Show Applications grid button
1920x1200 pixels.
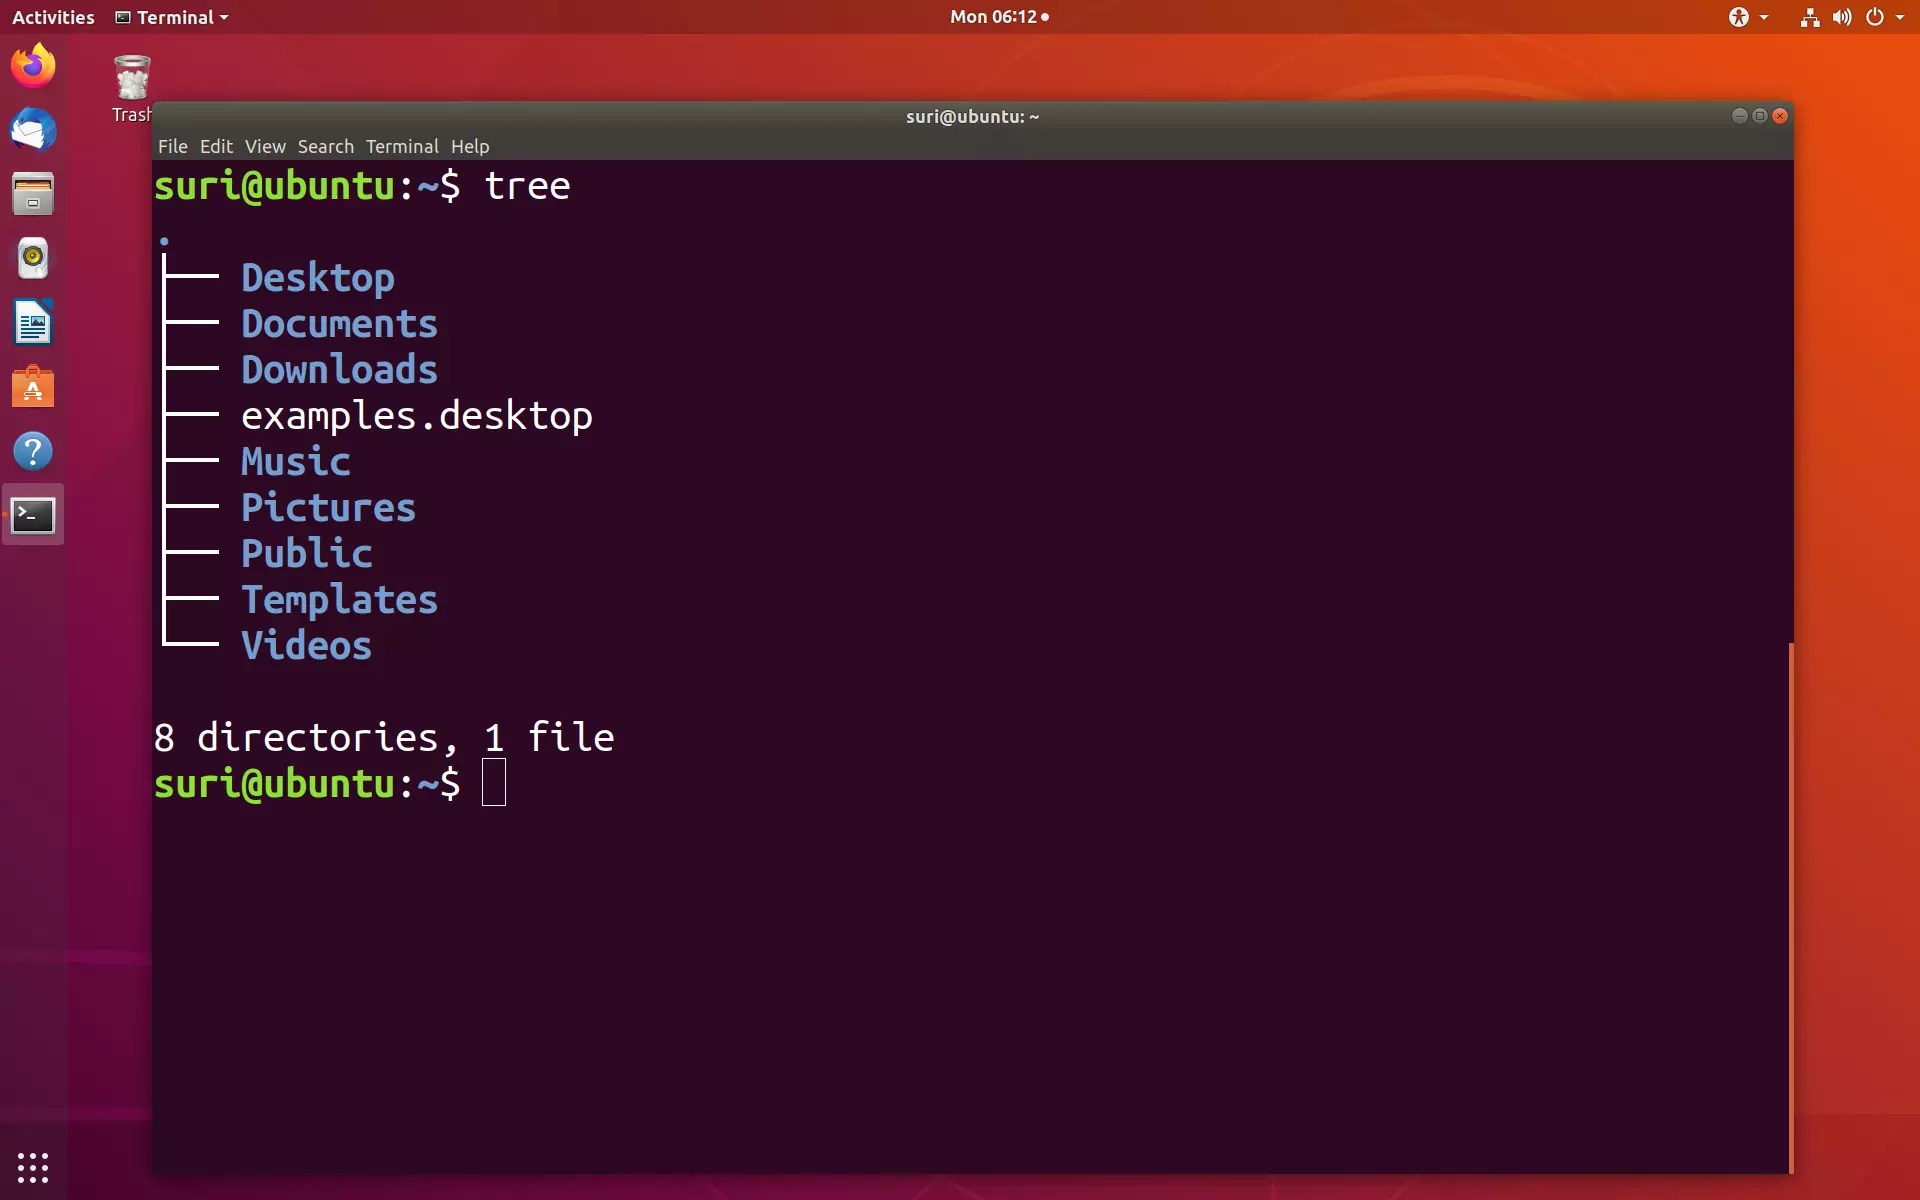pyautogui.click(x=33, y=1166)
